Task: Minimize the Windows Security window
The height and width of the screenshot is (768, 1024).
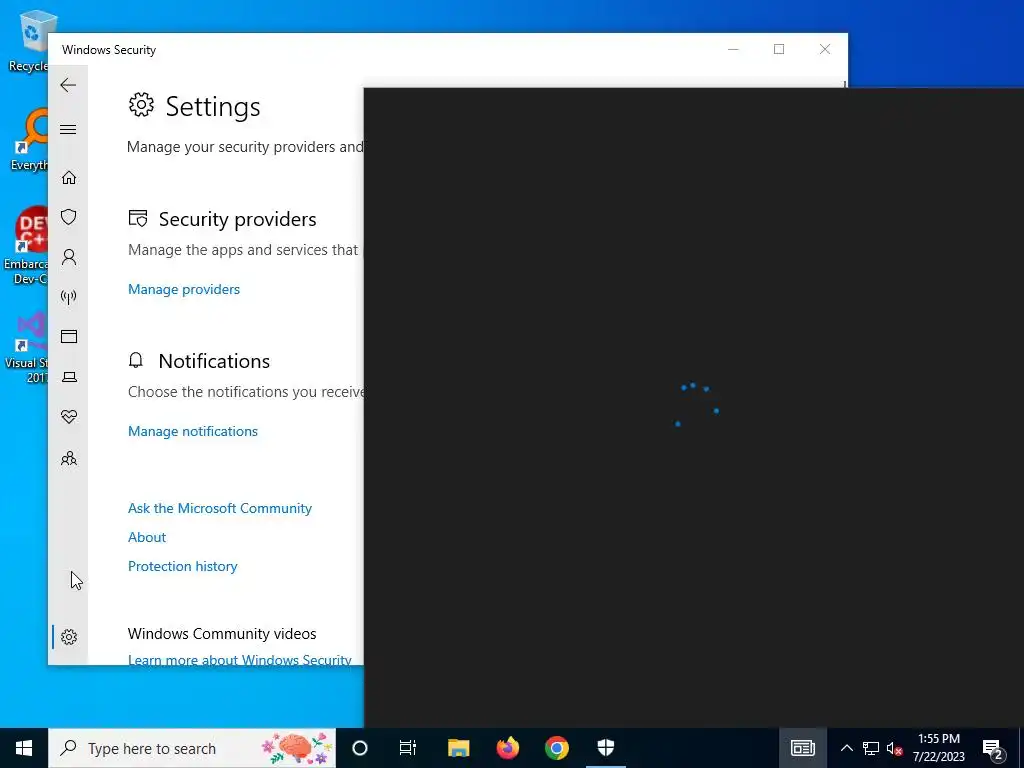Action: (x=733, y=50)
